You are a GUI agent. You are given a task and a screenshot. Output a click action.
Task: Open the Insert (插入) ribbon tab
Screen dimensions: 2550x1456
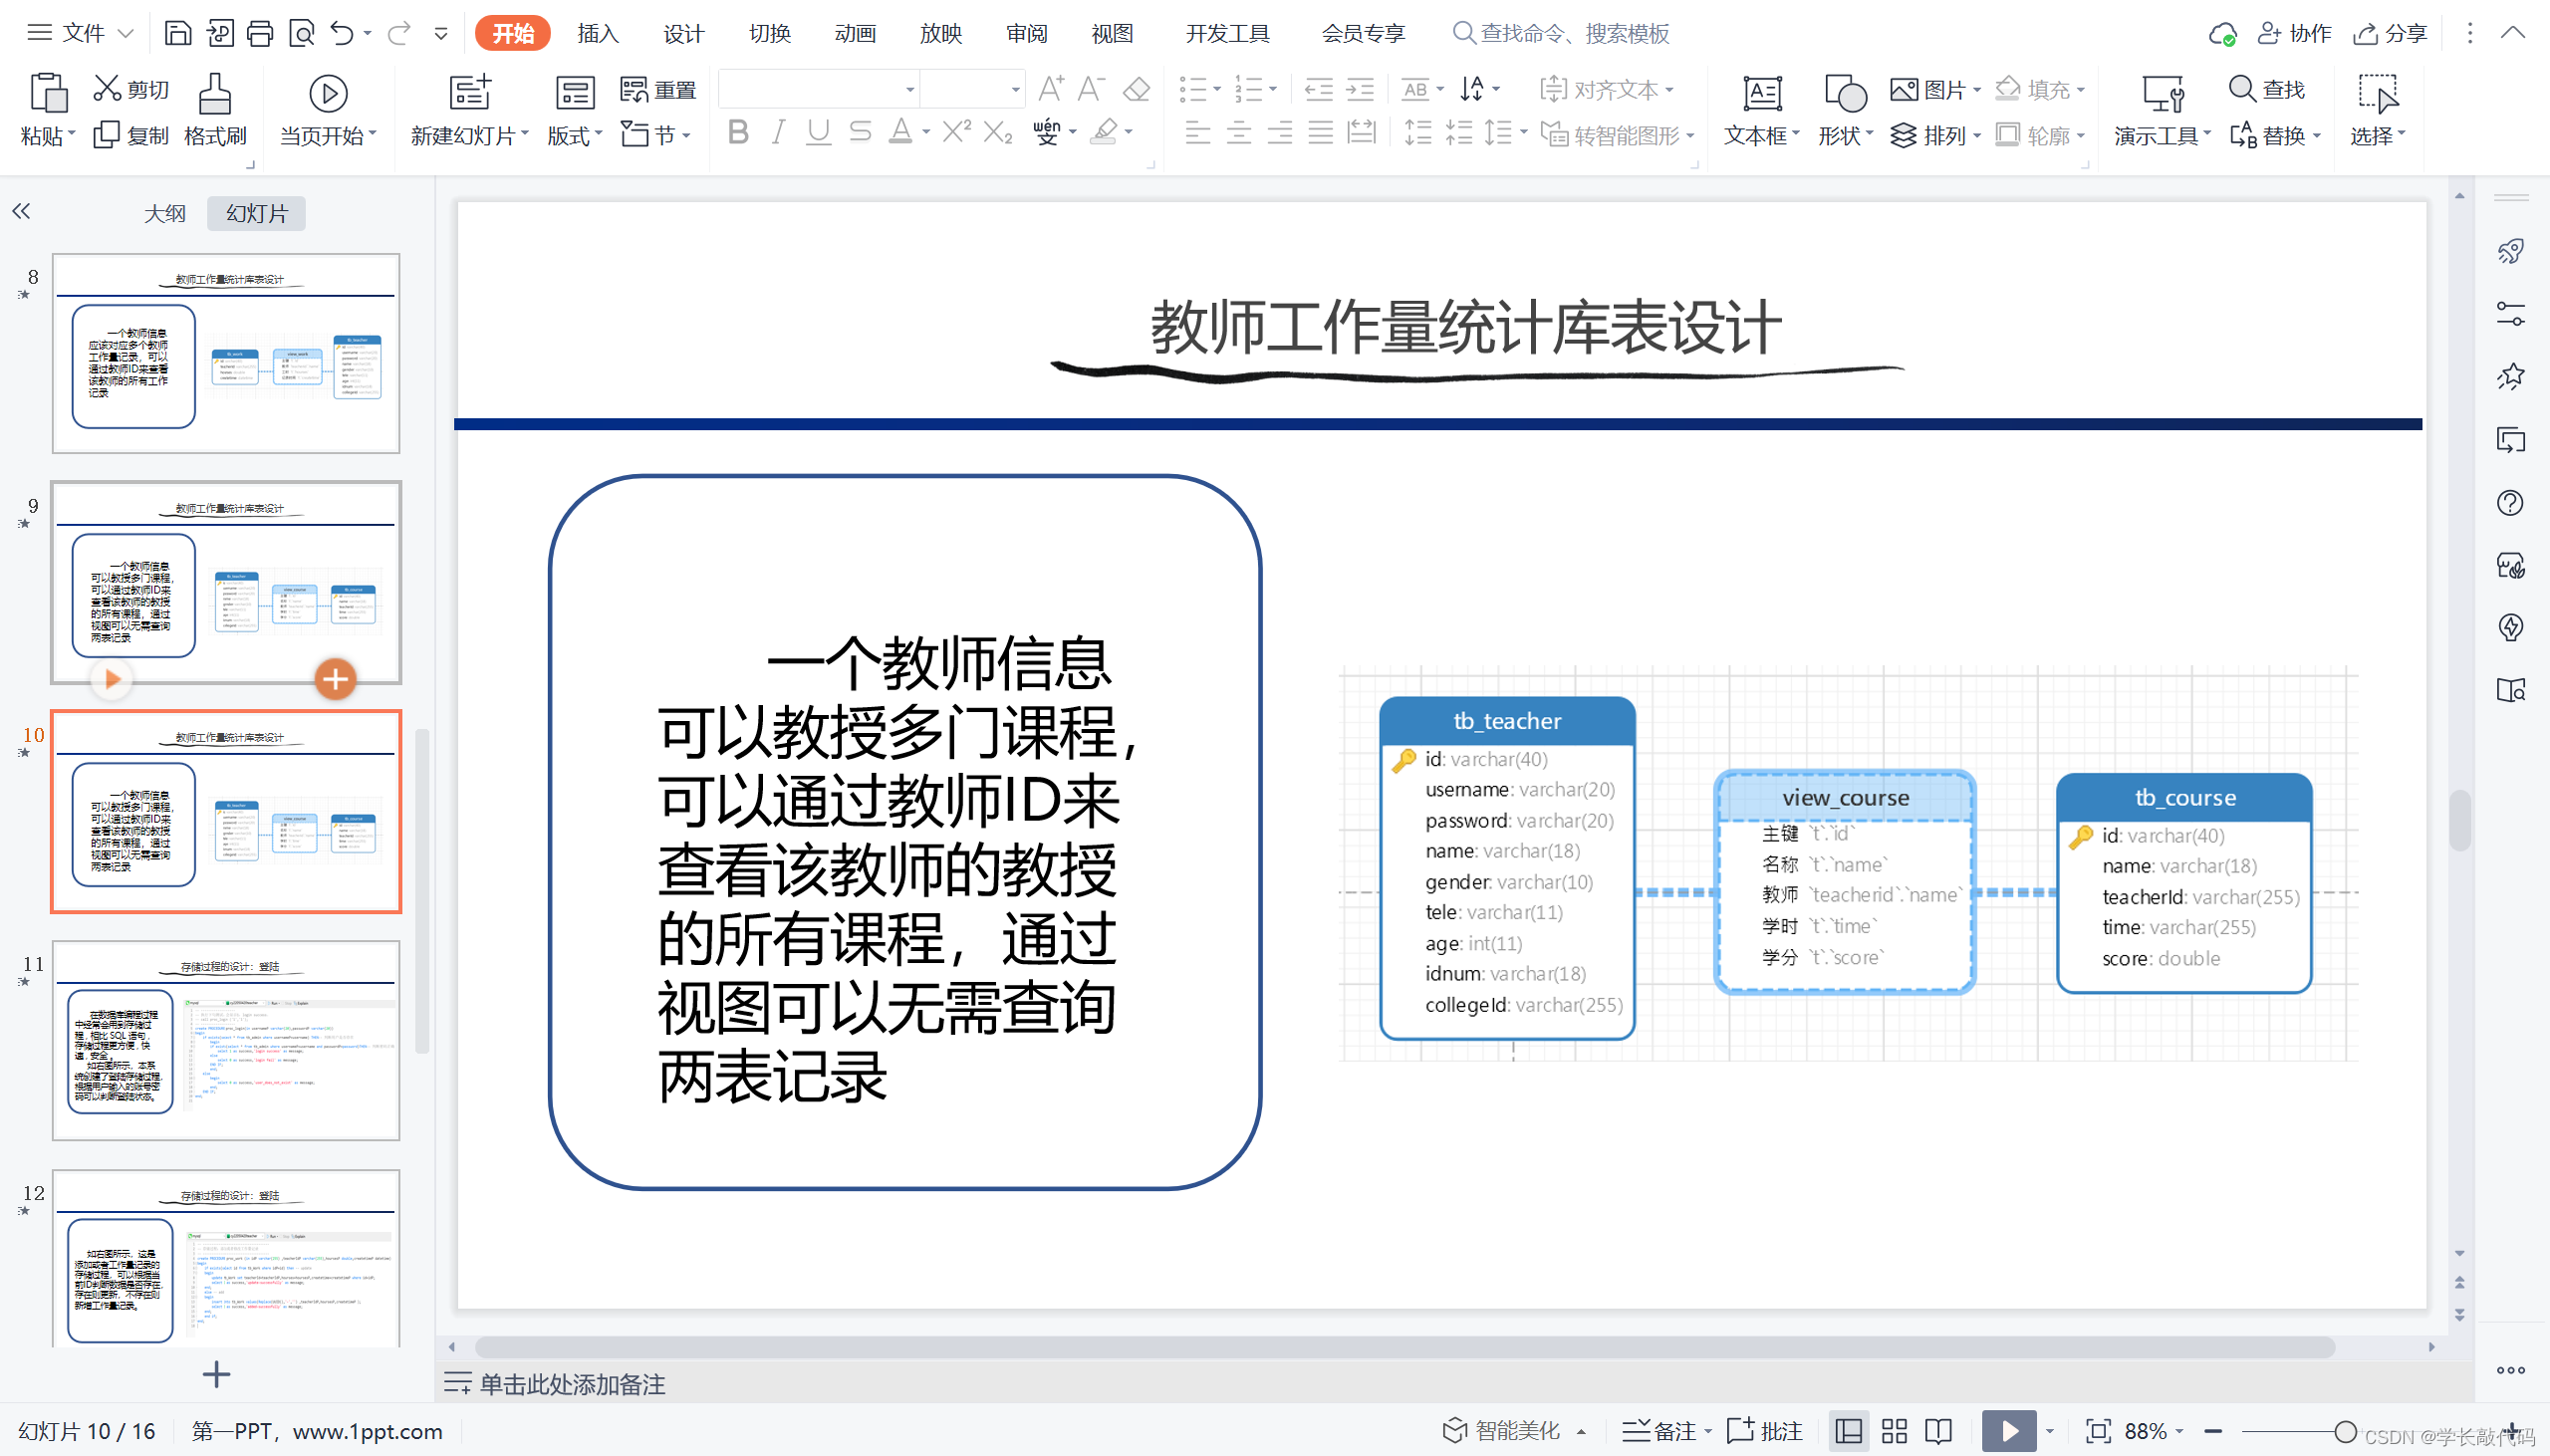click(x=598, y=33)
